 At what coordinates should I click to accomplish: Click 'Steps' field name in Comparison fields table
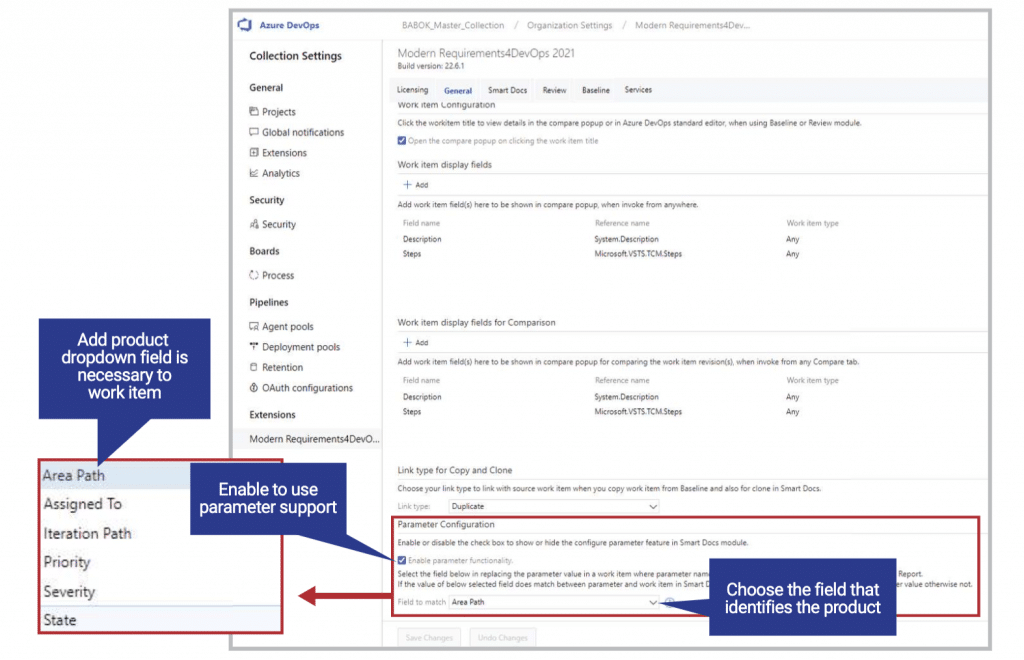tap(412, 412)
